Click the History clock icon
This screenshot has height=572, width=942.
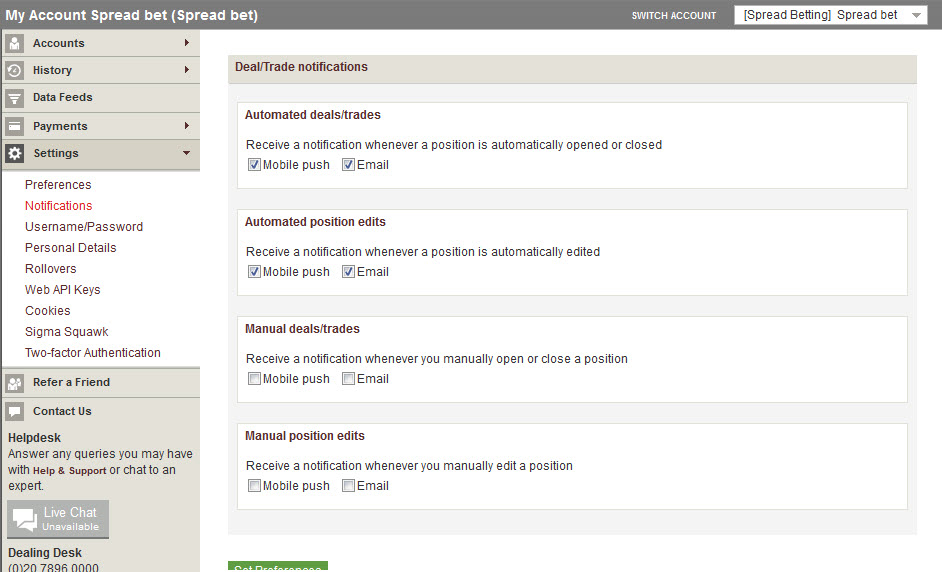(x=14, y=70)
